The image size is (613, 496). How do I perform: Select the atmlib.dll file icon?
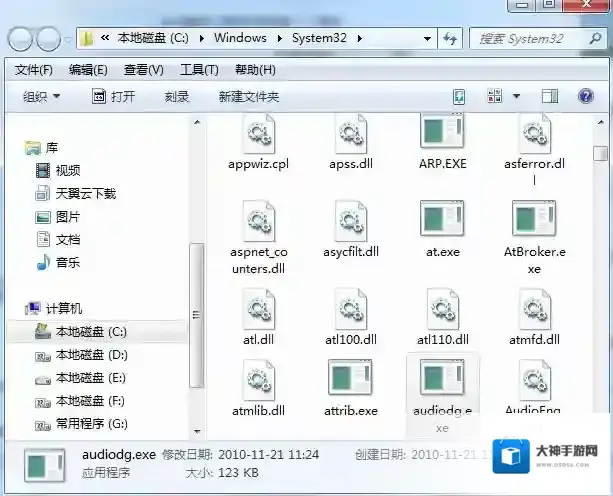point(258,380)
